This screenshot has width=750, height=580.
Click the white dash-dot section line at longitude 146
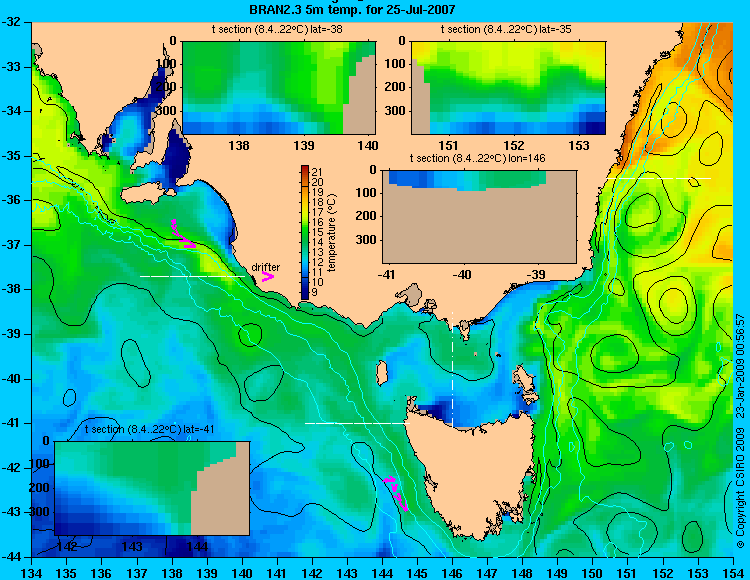[452, 369]
